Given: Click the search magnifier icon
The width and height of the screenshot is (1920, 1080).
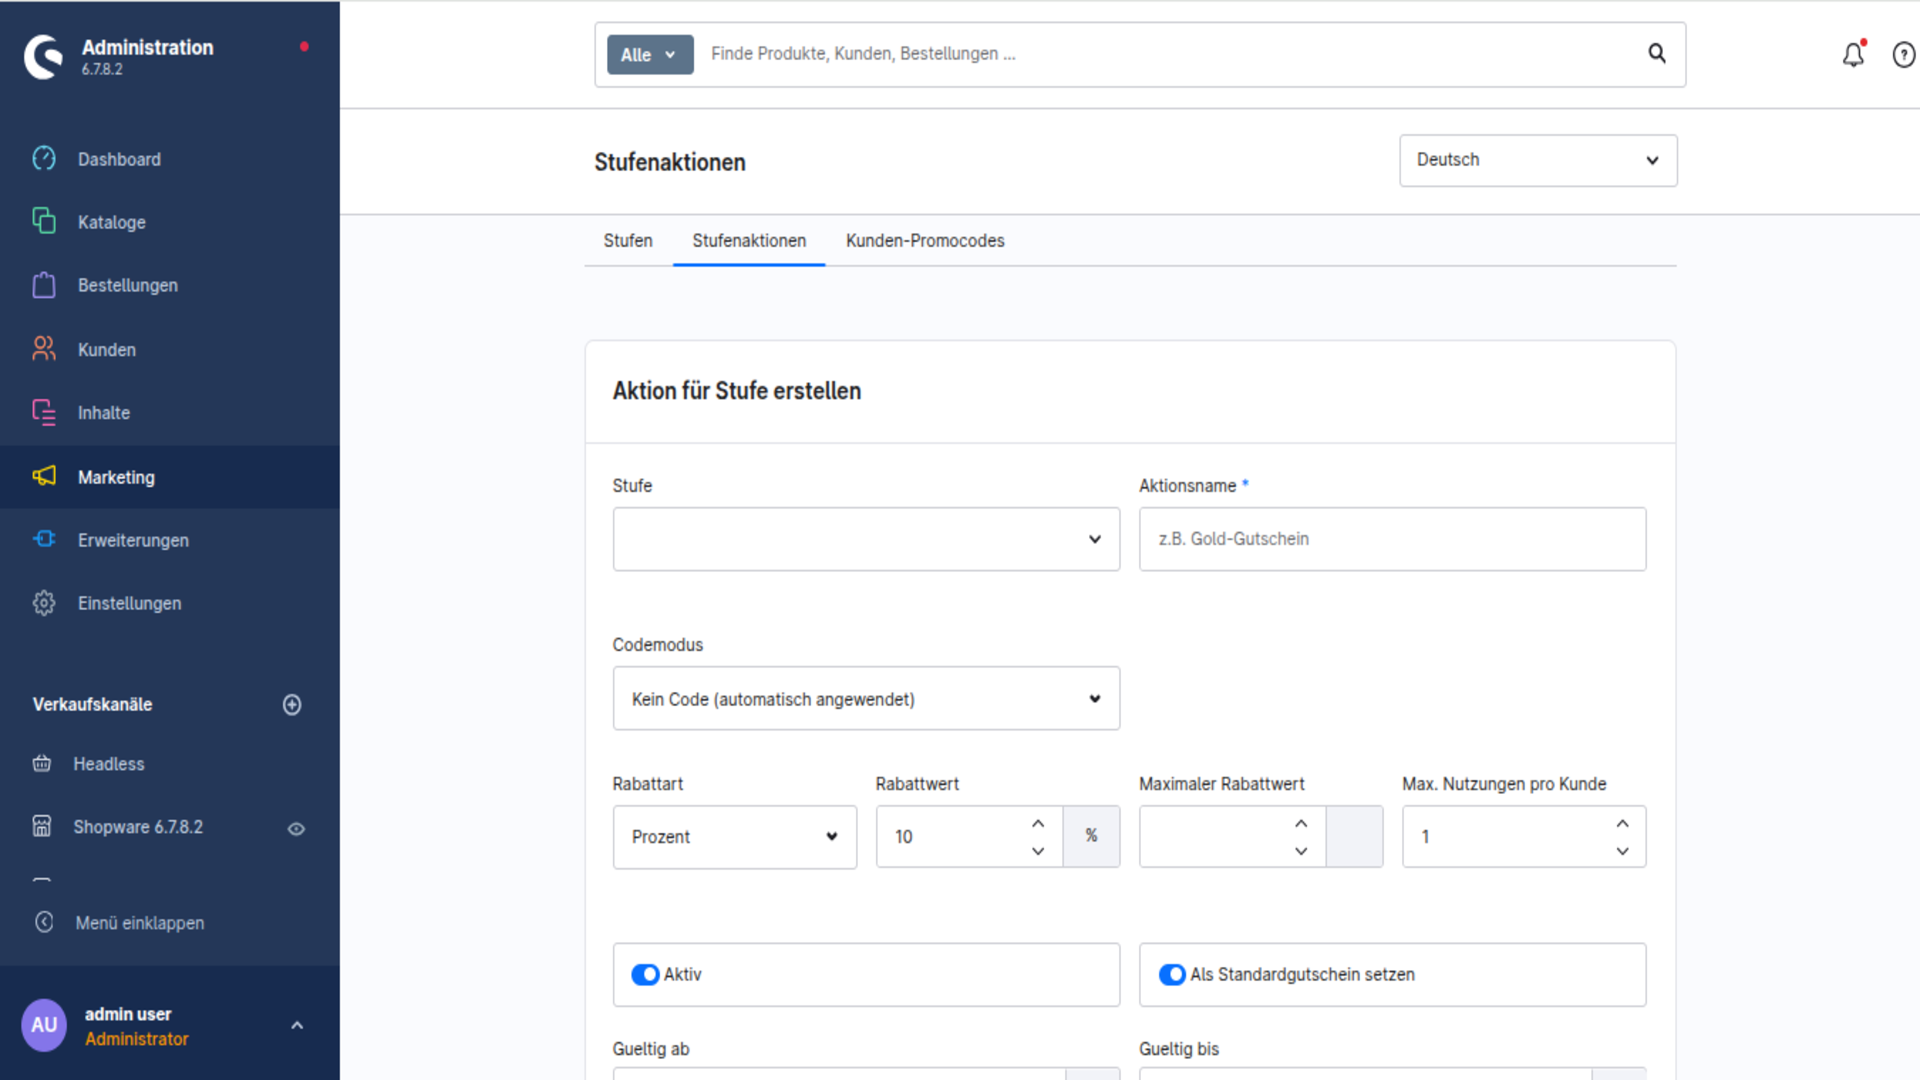Looking at the screenshot, I should pyautogui.click(x=1657, y=53).
